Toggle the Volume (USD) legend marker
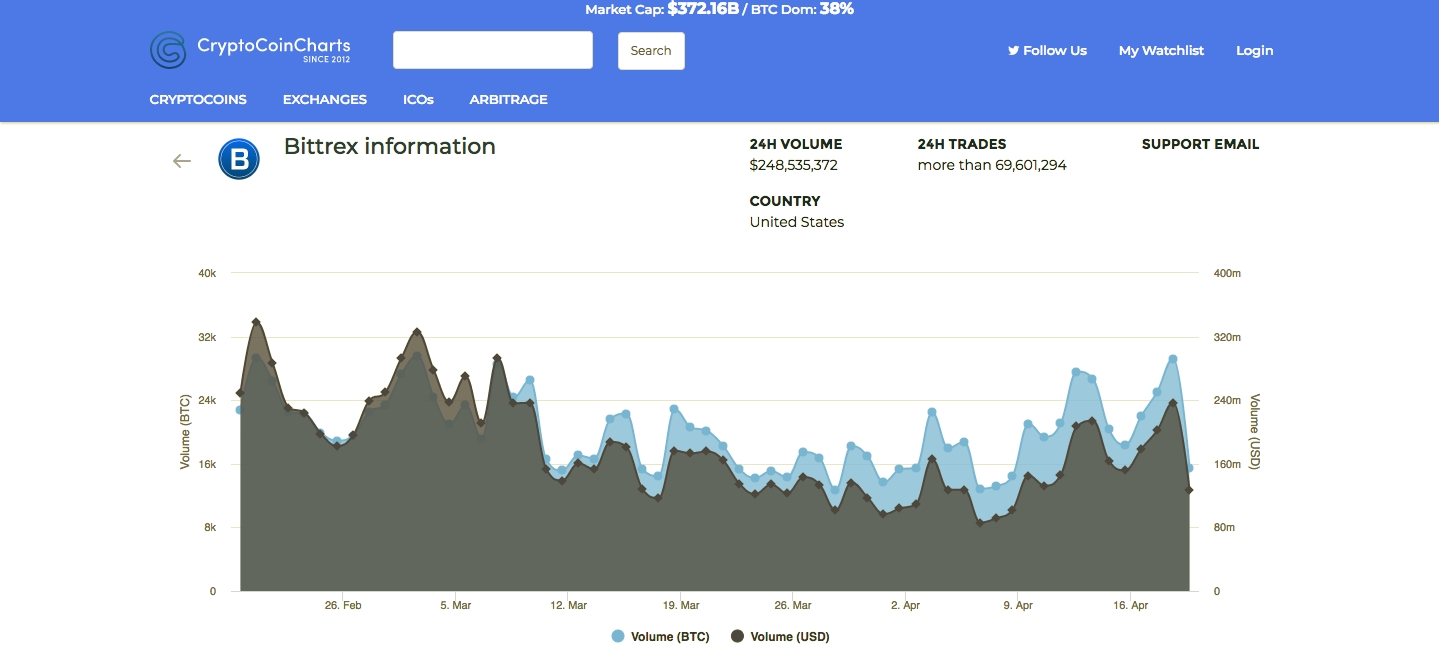This screenshot has width=1439, height=659. [738, 636]
